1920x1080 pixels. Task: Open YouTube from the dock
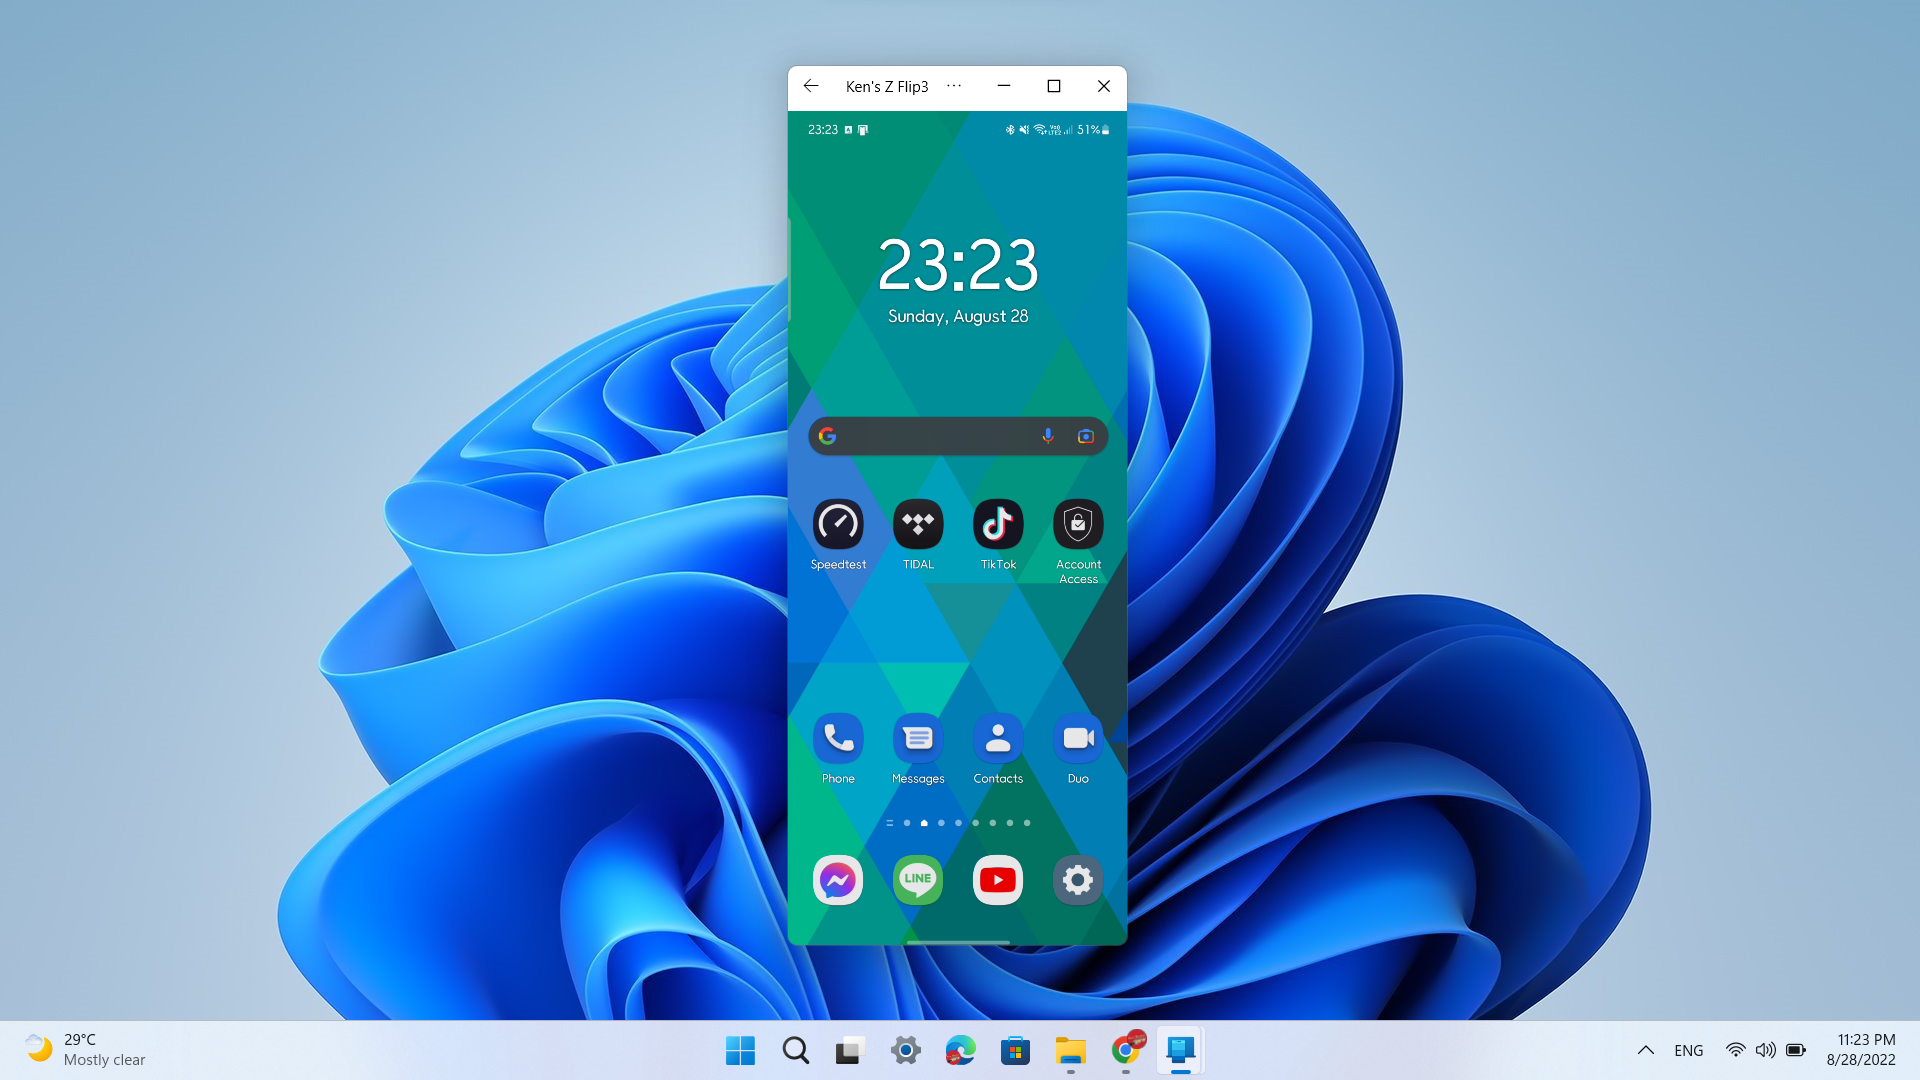click(x=997, y=880)
